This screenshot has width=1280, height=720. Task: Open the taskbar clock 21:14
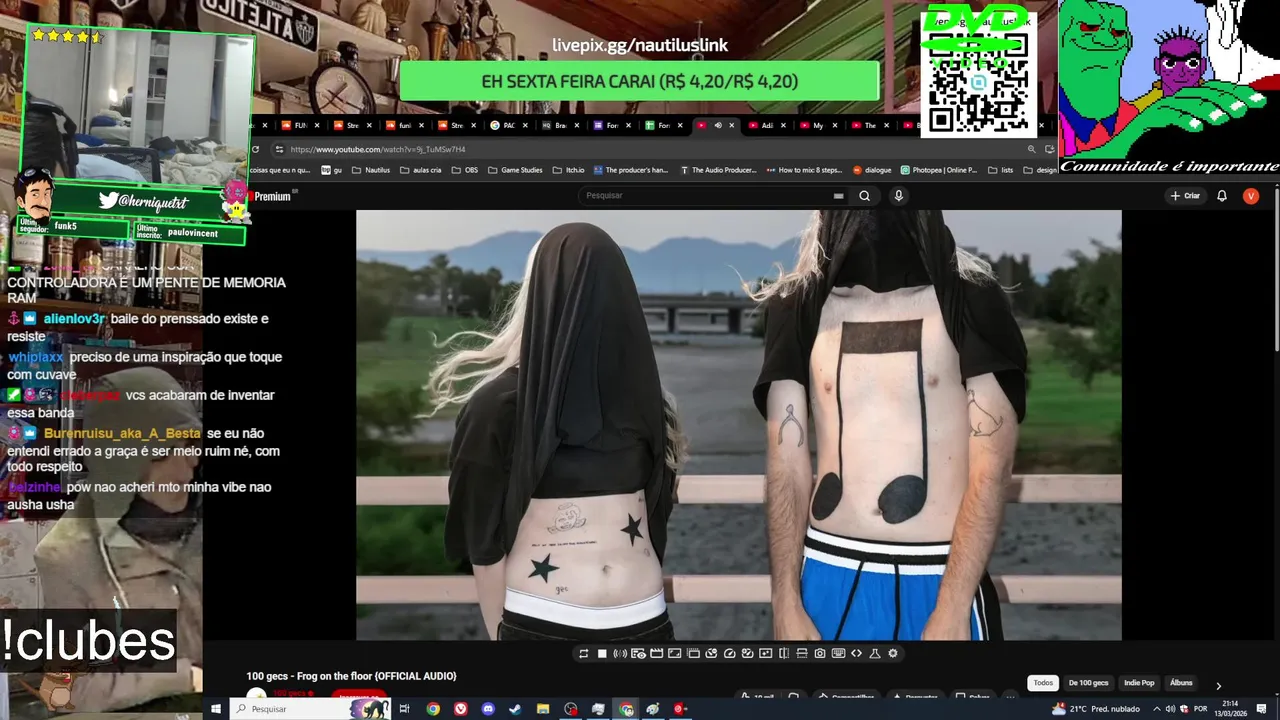[1231, 709]
